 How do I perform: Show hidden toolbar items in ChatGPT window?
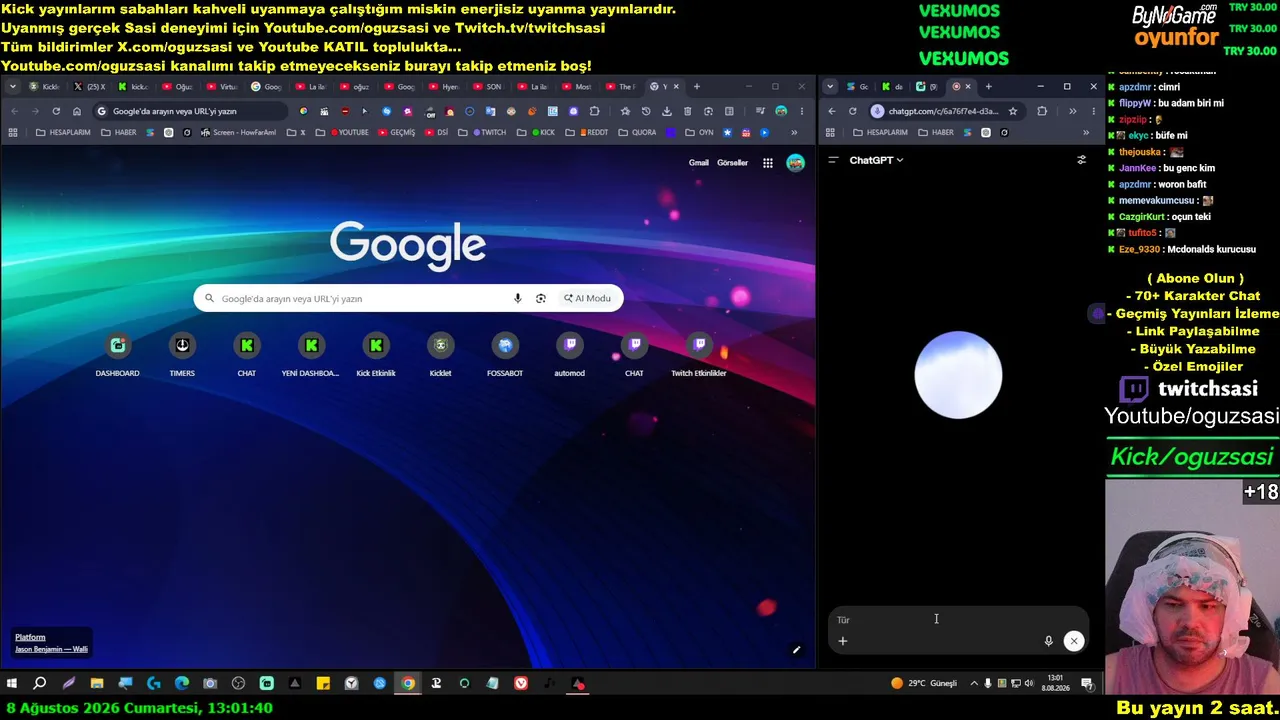[1072, 111]
